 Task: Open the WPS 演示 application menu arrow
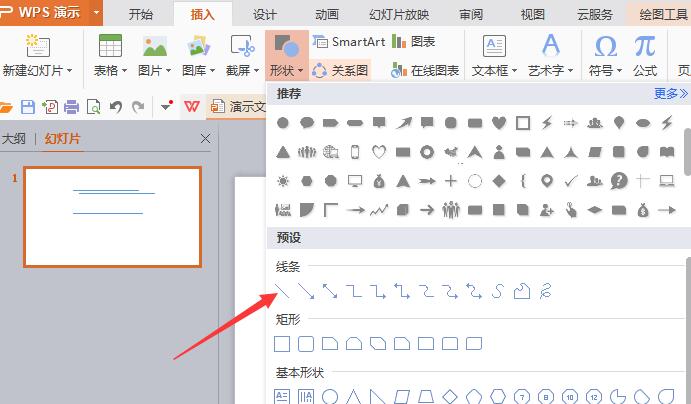pyautogui.click(x=97, y=12)
